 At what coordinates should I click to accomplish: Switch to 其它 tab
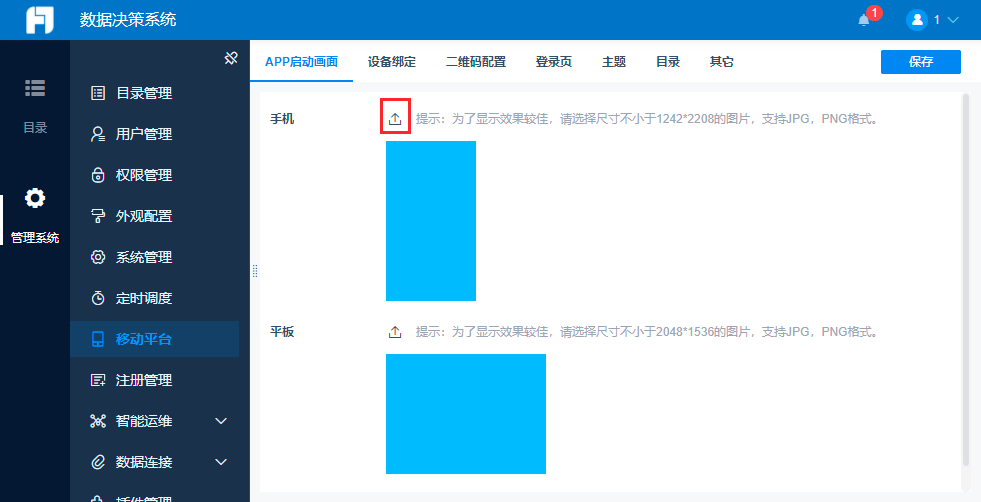[721, 62]
